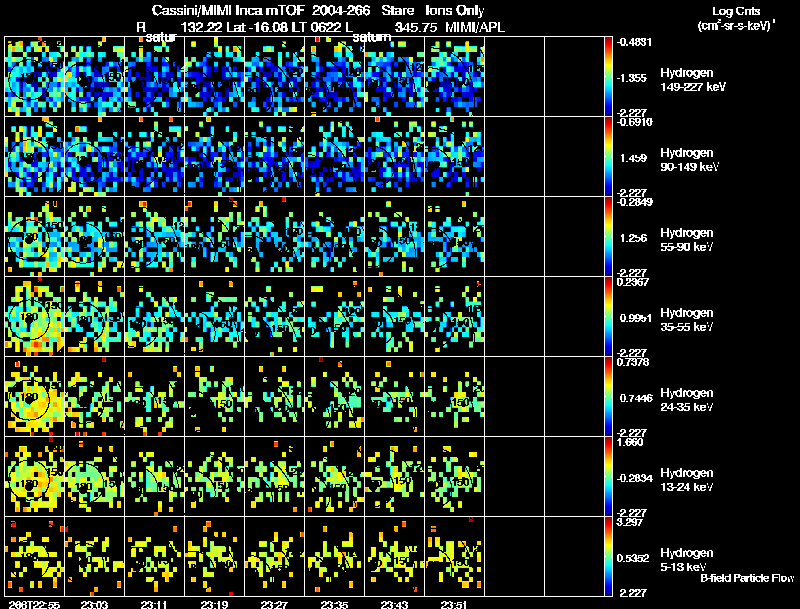Click the 23:27 time label
Screen dimensions: 800x609
point(274,605)
